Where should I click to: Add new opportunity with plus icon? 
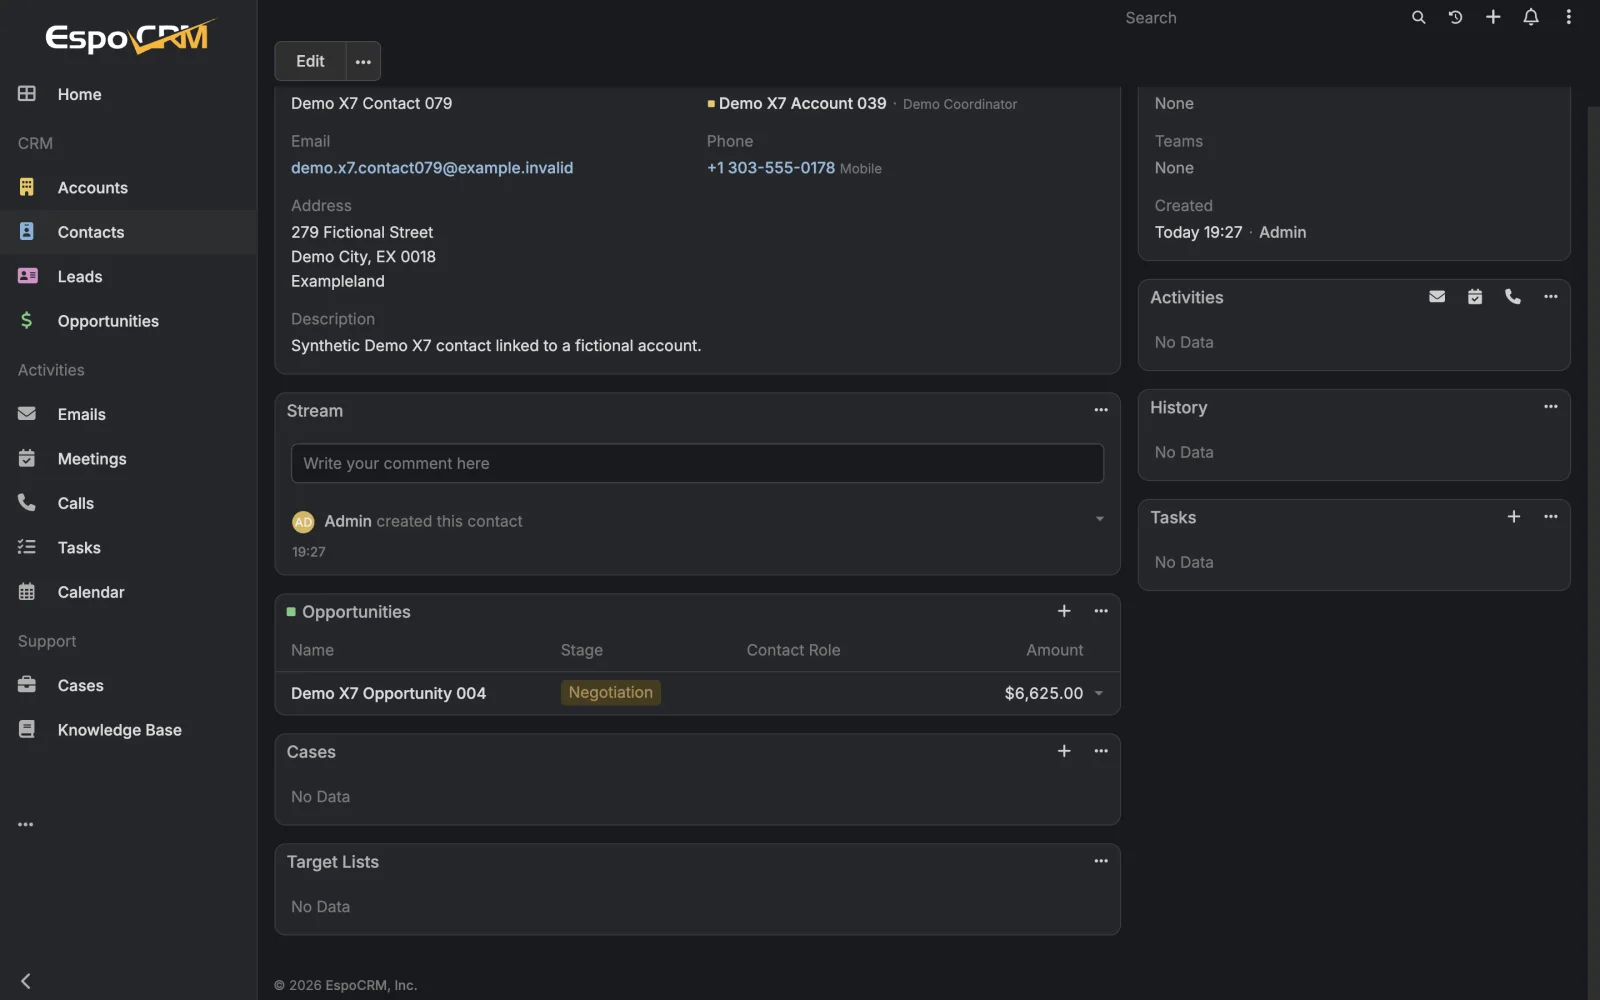pyautogui.click(x=1064, y=611)
